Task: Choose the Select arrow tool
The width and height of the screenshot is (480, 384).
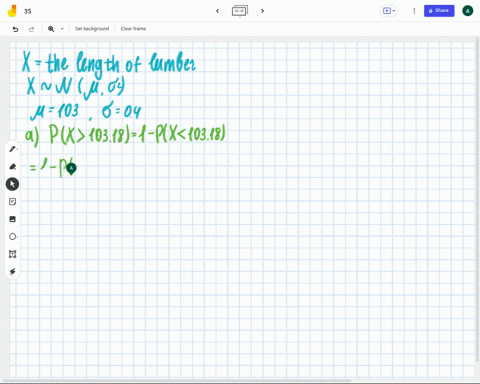Action: [x=12, y=184]
